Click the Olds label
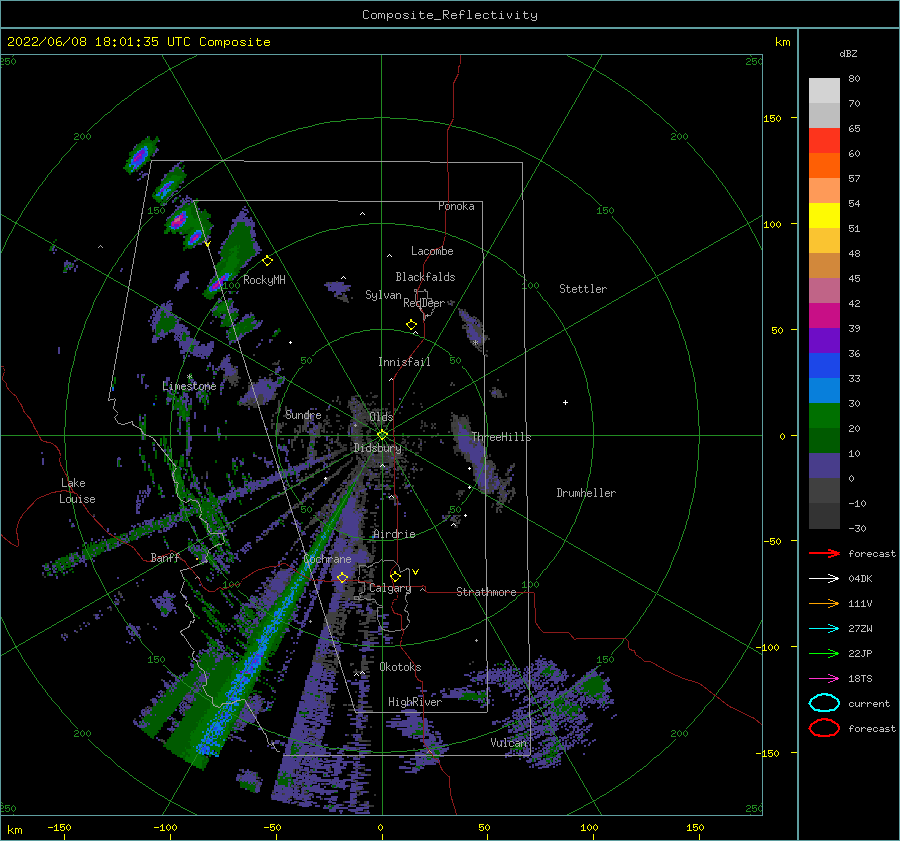This screenshot has height=841, width=900. pyautogui.click(x=381, y=417)
